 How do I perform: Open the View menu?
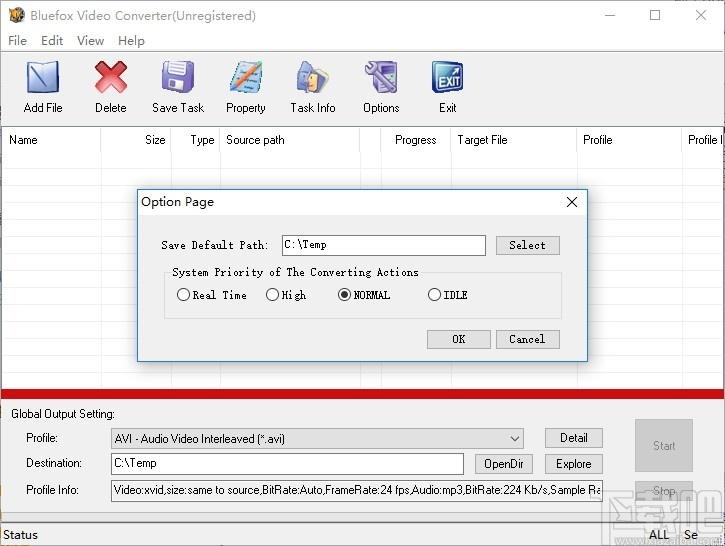pyautogui.click(x=90, y=41)
